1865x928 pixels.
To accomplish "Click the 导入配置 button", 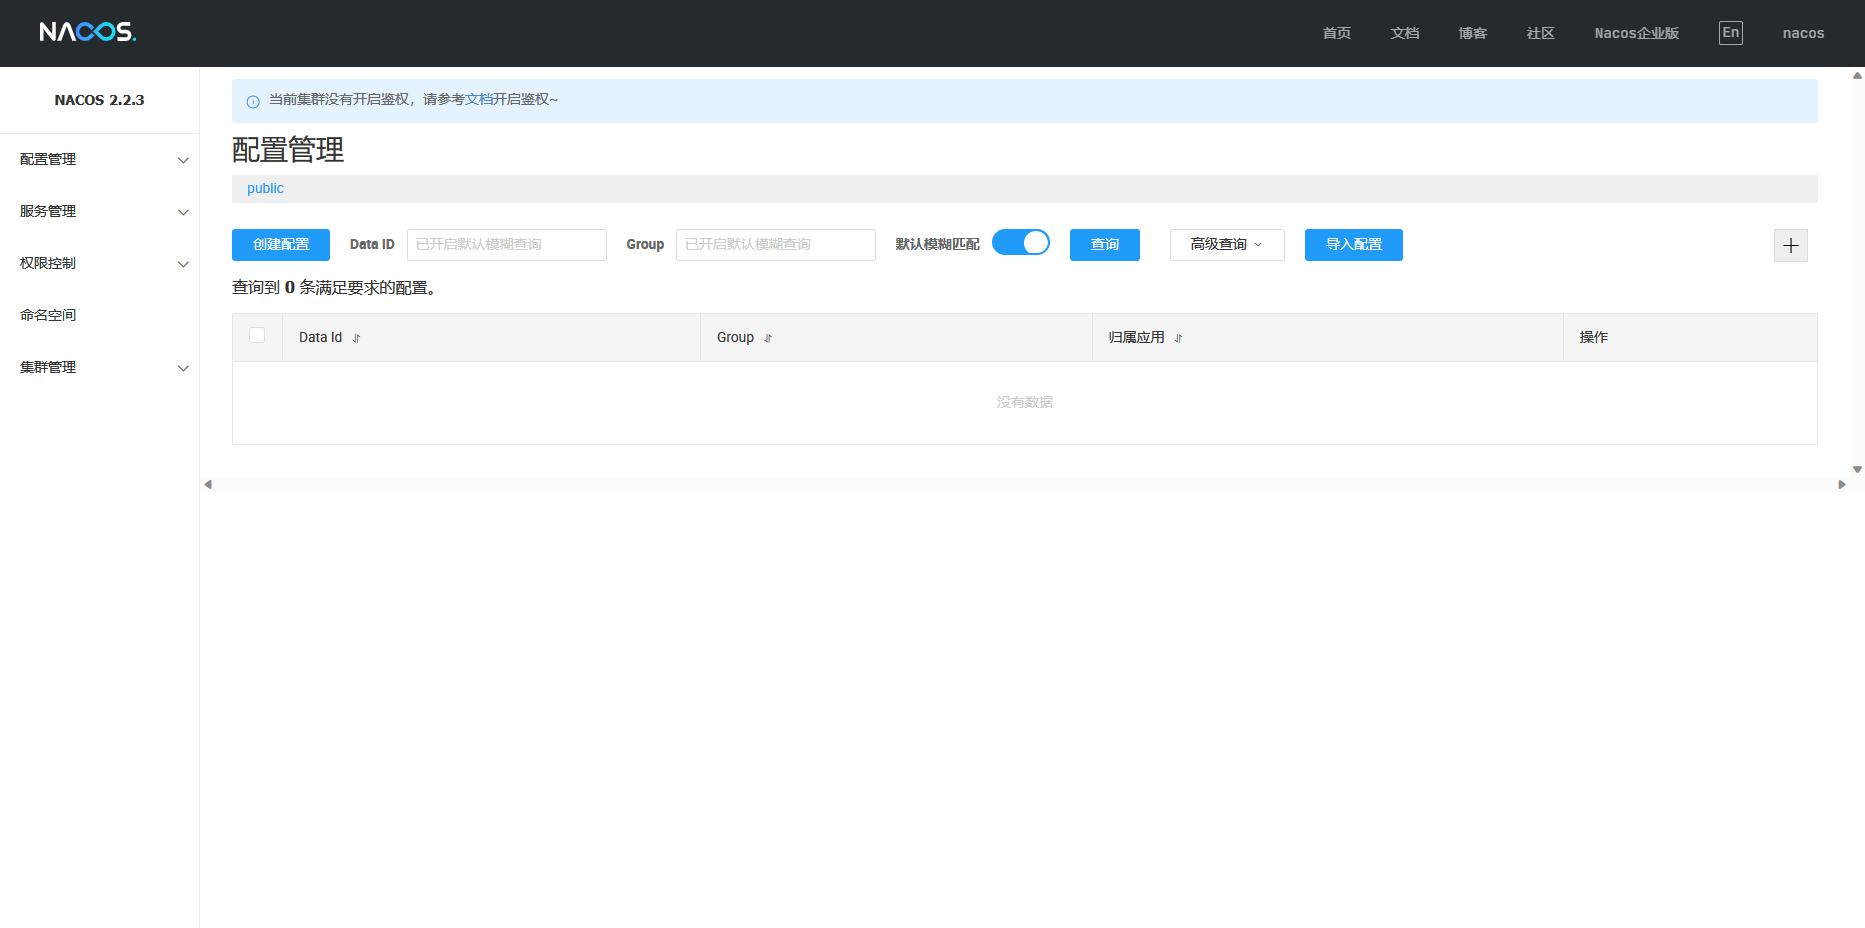I will [x=1354, y=245].
